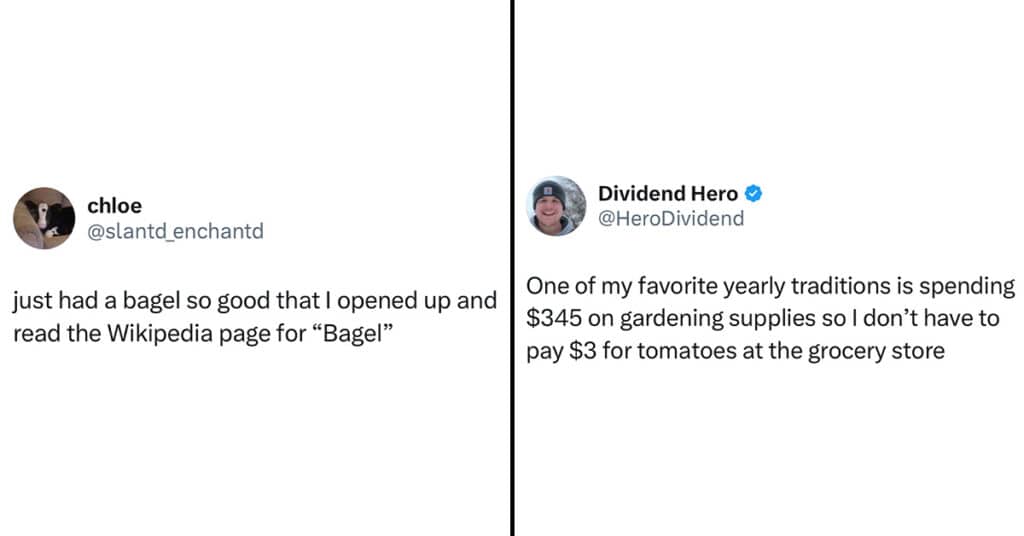The image size is (1024, 536).
Task: Select the word Wikipedia in chloe's tweet
Action: (159, 334)
